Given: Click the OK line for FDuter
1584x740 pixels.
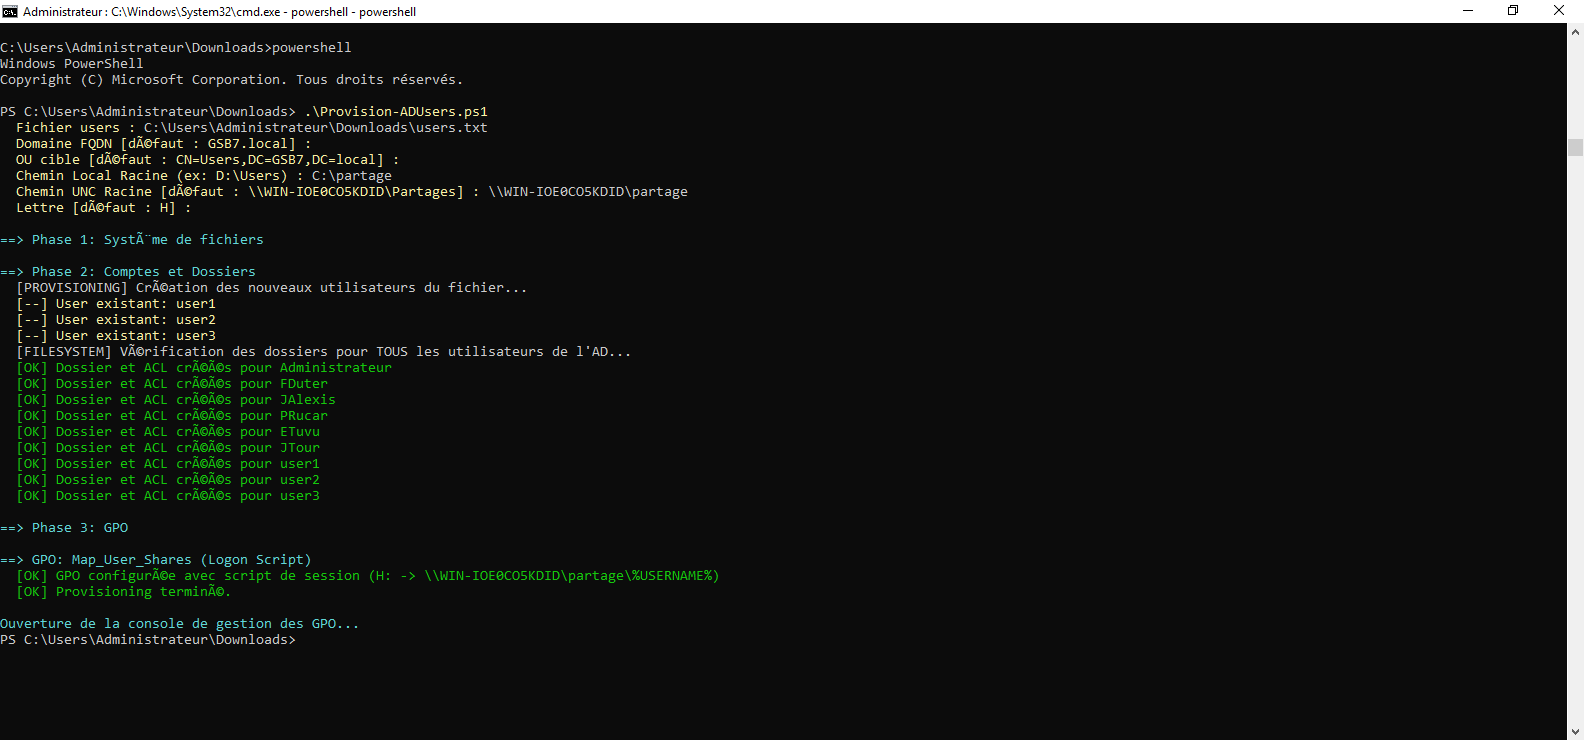Looking at the screenshot, I should (x=172, y=383).
